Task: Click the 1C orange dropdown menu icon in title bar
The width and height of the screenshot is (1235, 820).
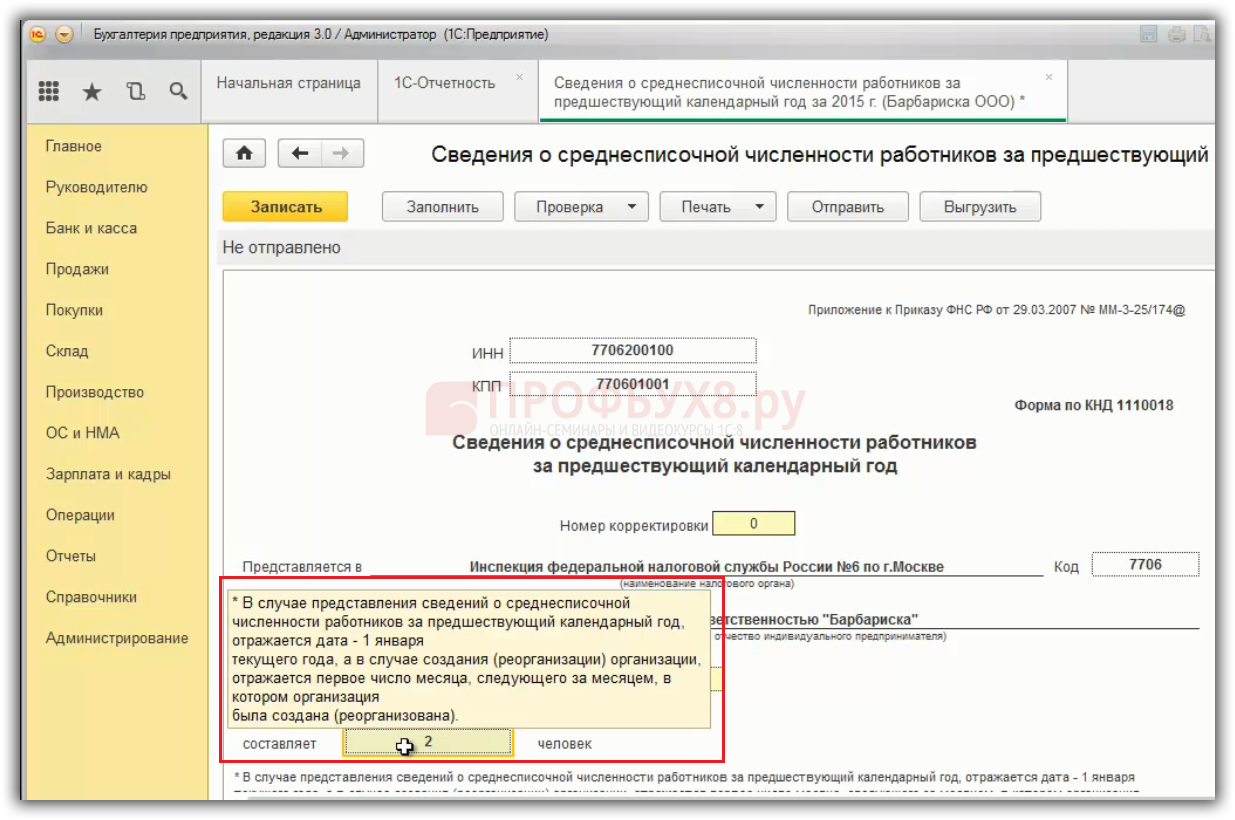Action: (x=65, y=34)
